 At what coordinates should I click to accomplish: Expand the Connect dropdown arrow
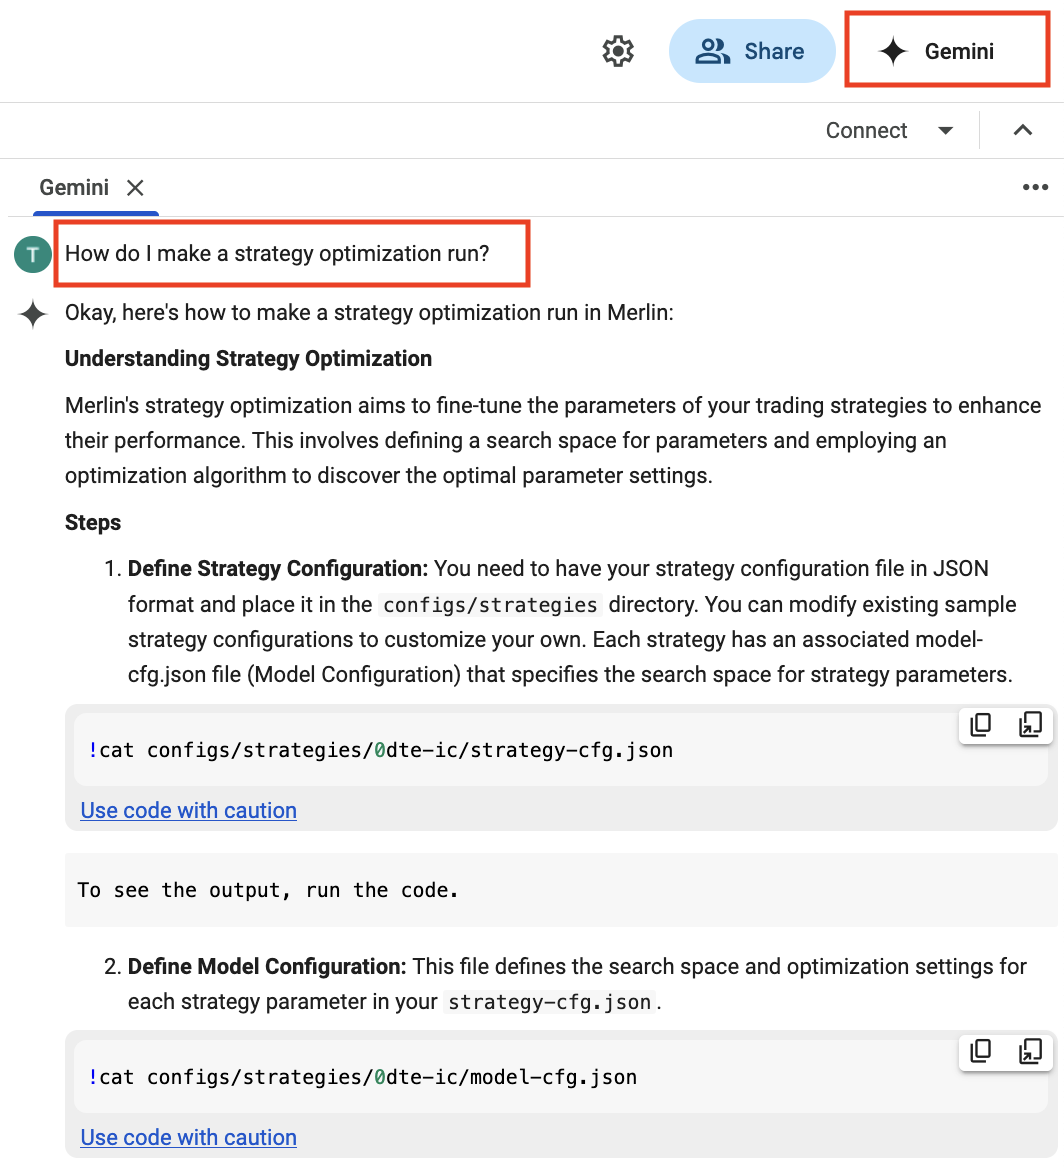click(945, 131)
